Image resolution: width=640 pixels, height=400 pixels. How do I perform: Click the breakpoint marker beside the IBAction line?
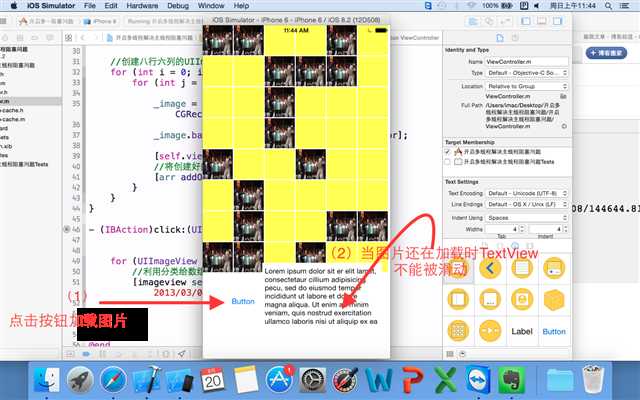point(67,229)
